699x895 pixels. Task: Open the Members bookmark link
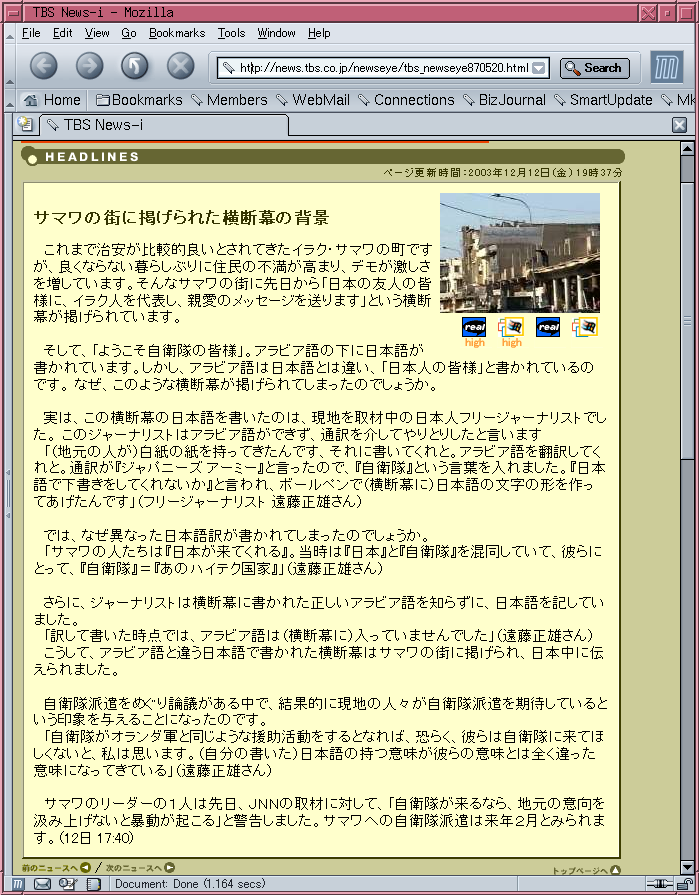pyautogui.click(x=229, y=100)
